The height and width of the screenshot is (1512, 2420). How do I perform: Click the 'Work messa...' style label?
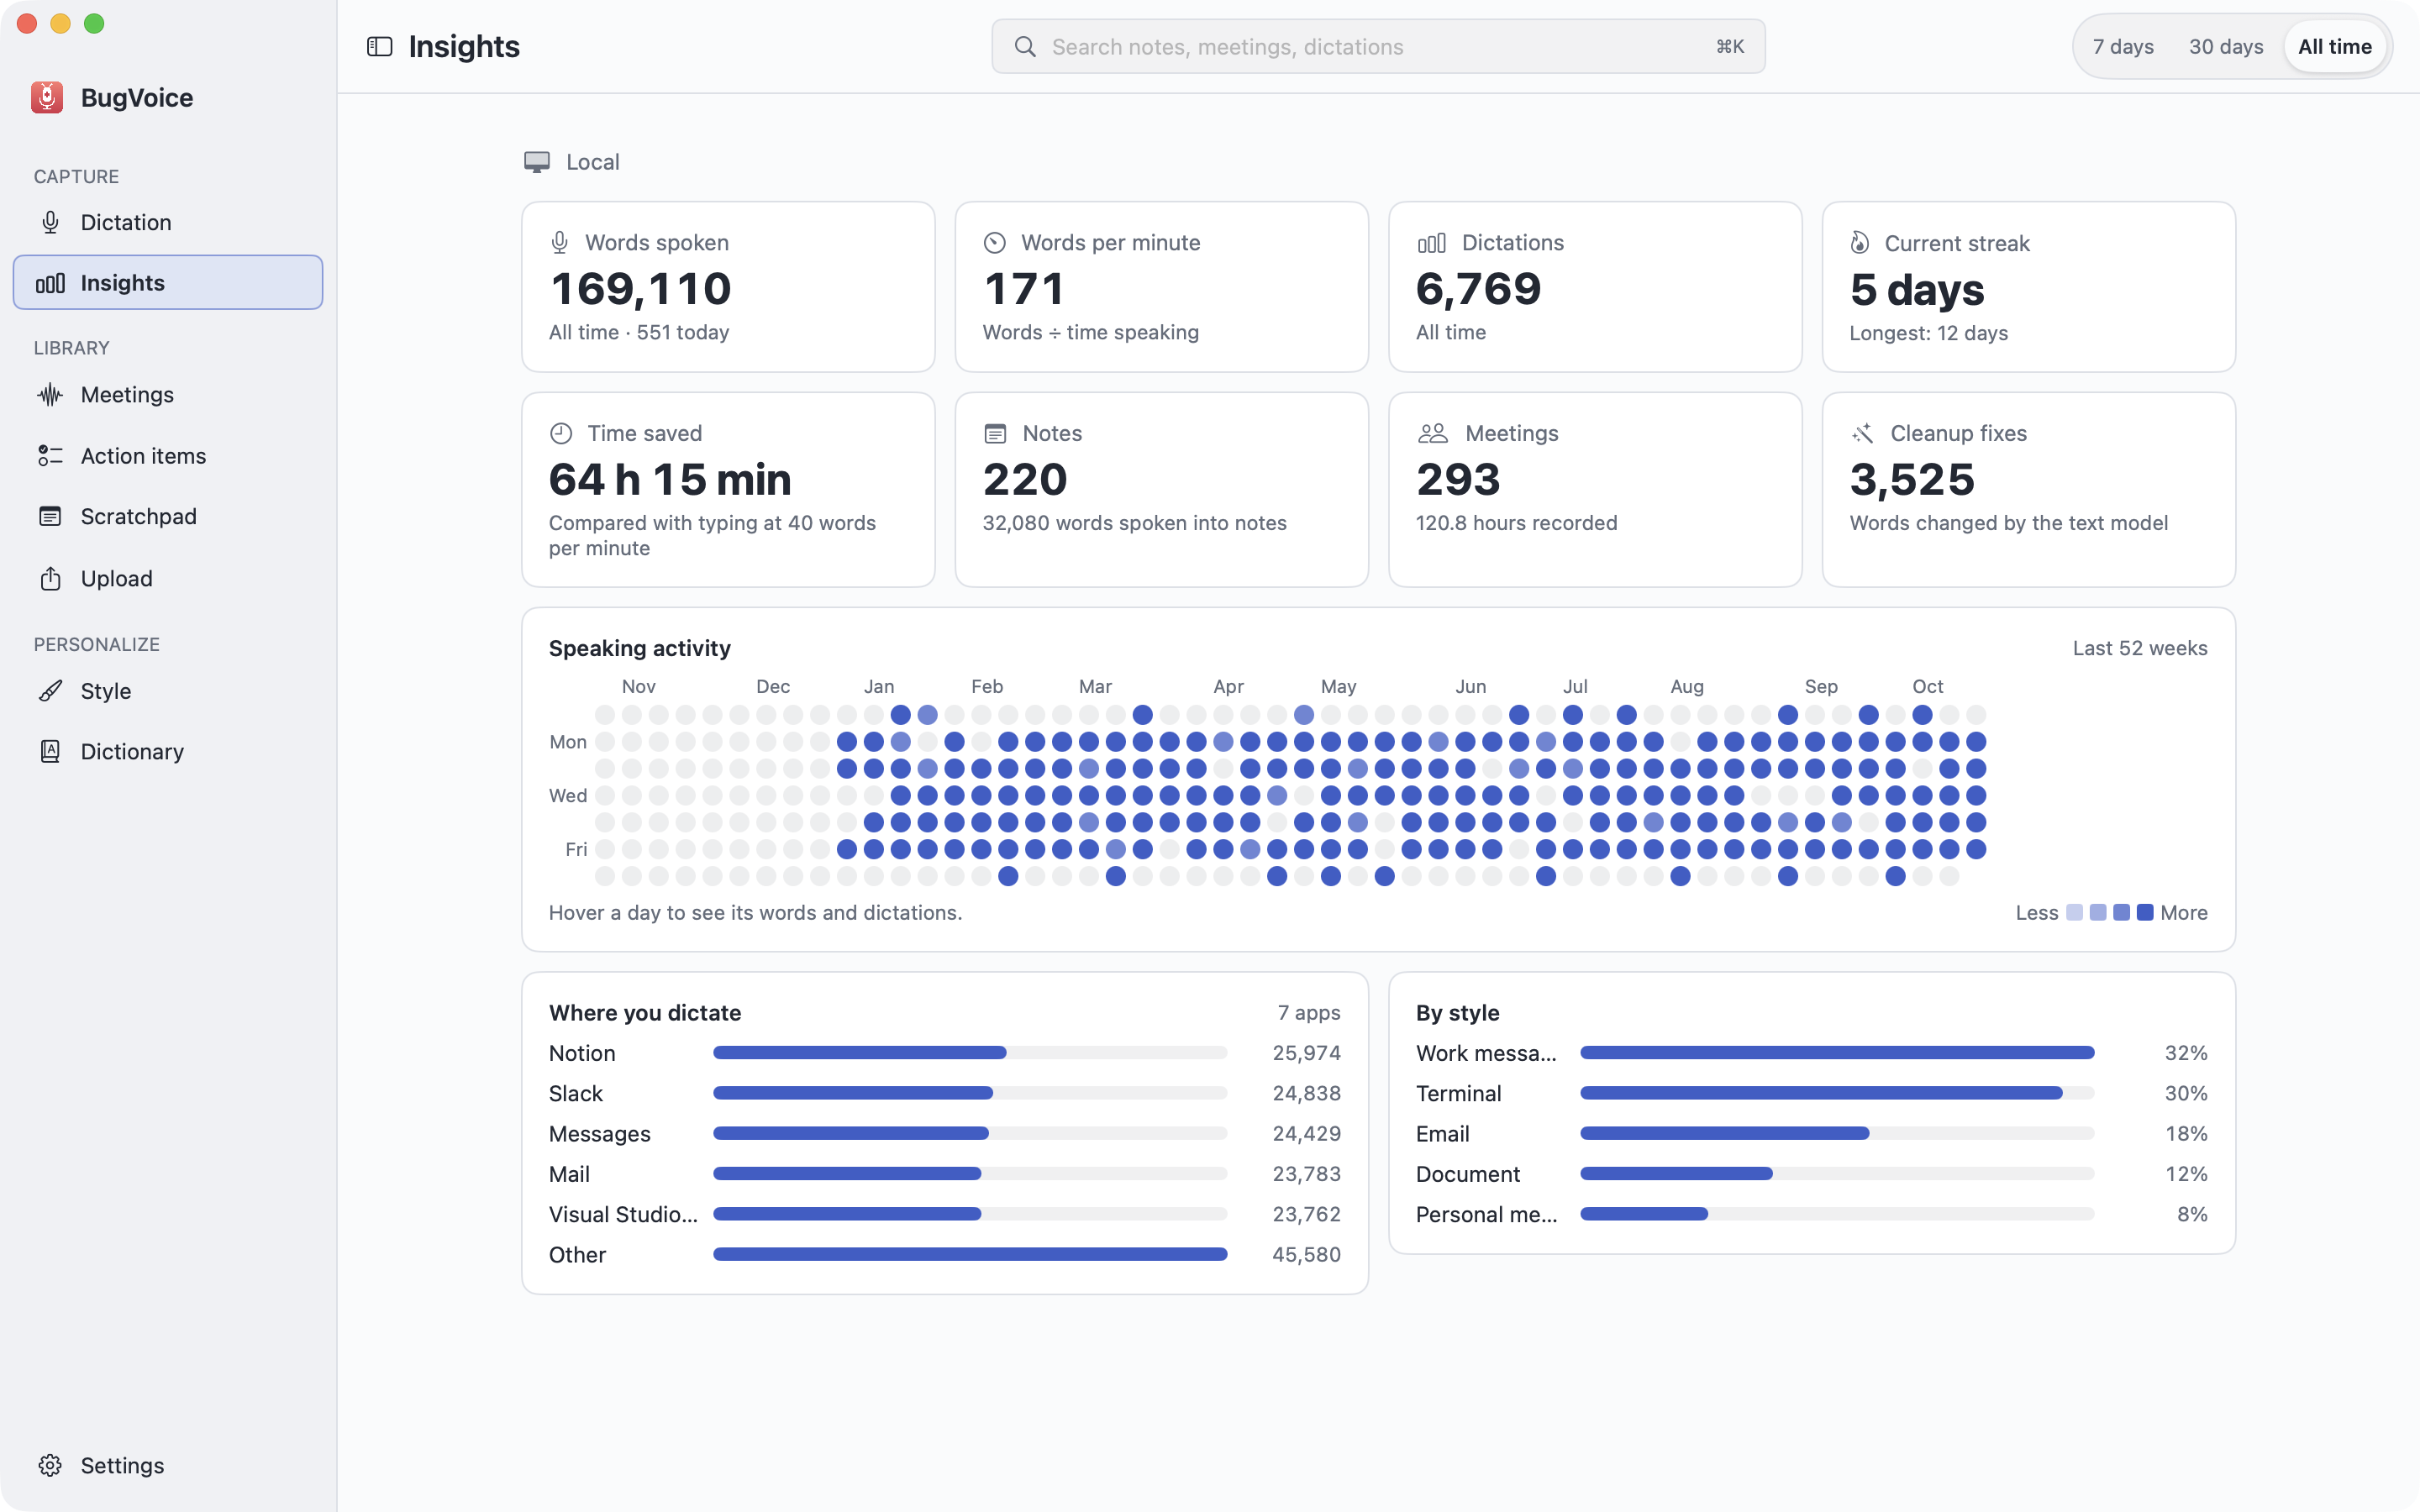coord(1486,1053)
